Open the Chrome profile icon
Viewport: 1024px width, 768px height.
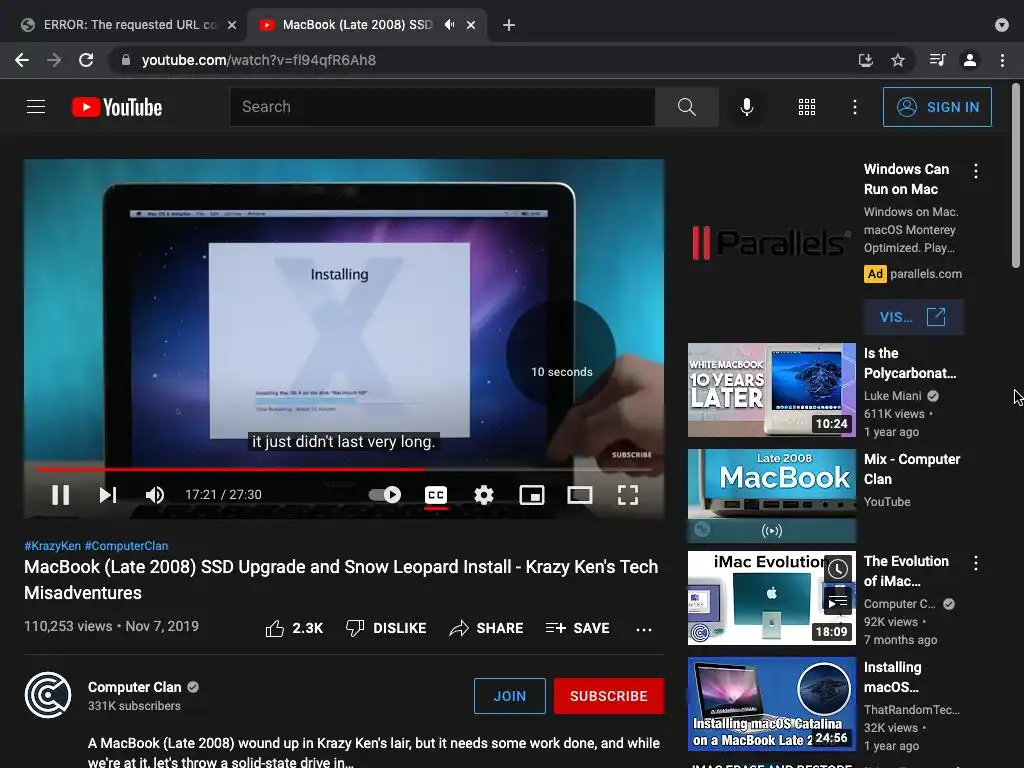[970, 60]
